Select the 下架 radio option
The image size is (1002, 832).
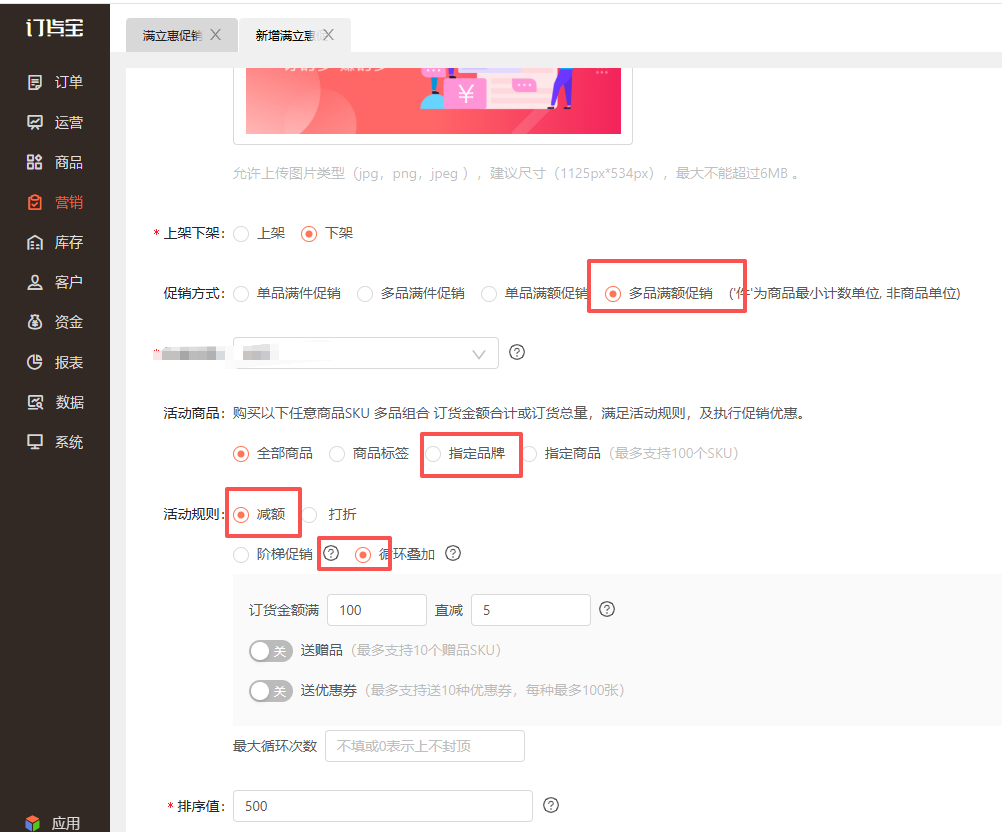pyautogui.click(x=309, y=234)
